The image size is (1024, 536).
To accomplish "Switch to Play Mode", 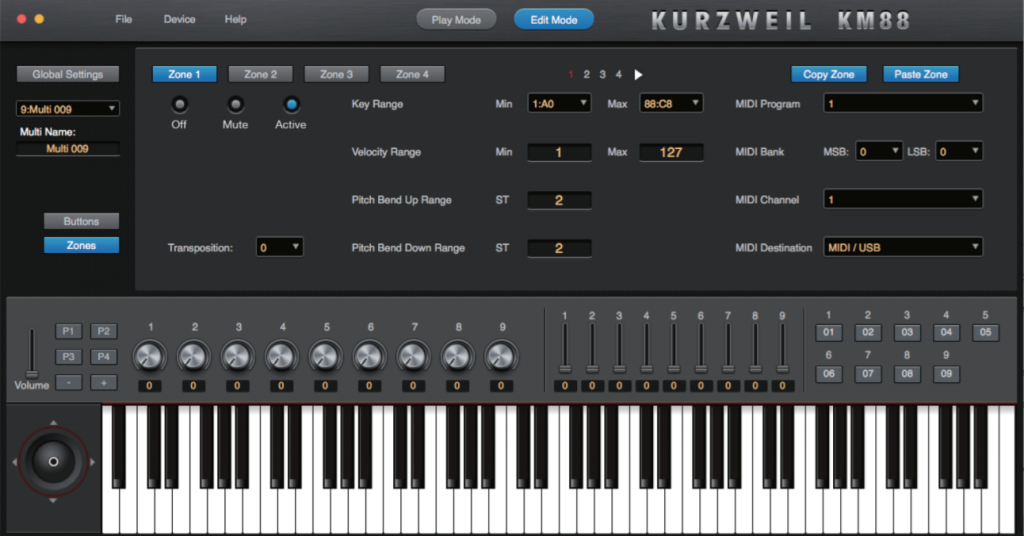I will 456,20.
